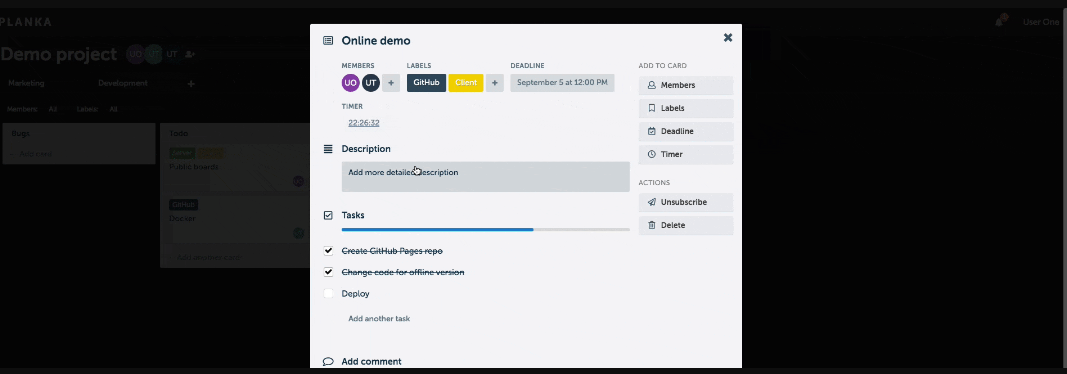
Task: Click the Add comment speech bubble icon
Action: click(x=328, y=362)
